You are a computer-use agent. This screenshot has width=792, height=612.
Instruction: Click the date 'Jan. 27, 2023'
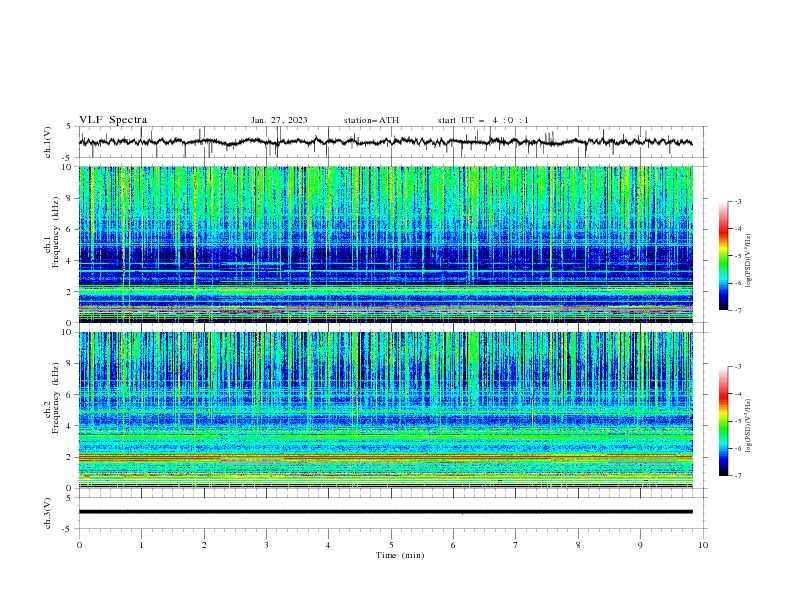[279, 120]
